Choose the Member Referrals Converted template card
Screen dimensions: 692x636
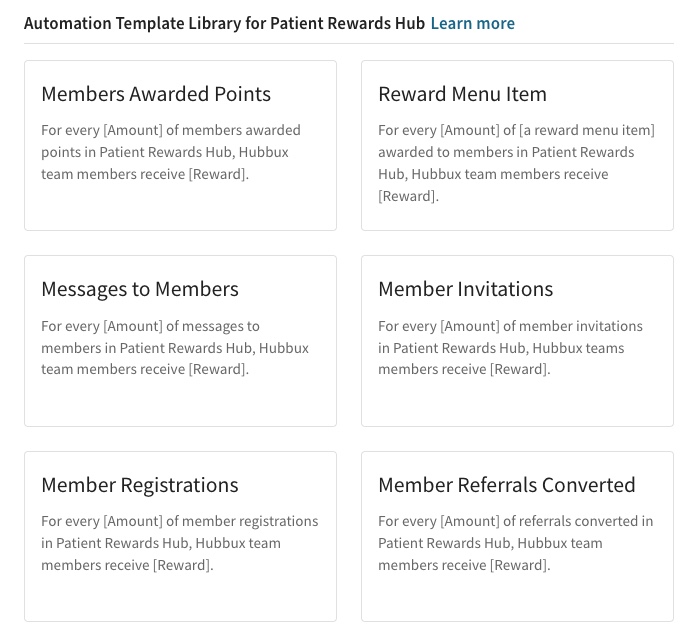(x=517, y=536)
